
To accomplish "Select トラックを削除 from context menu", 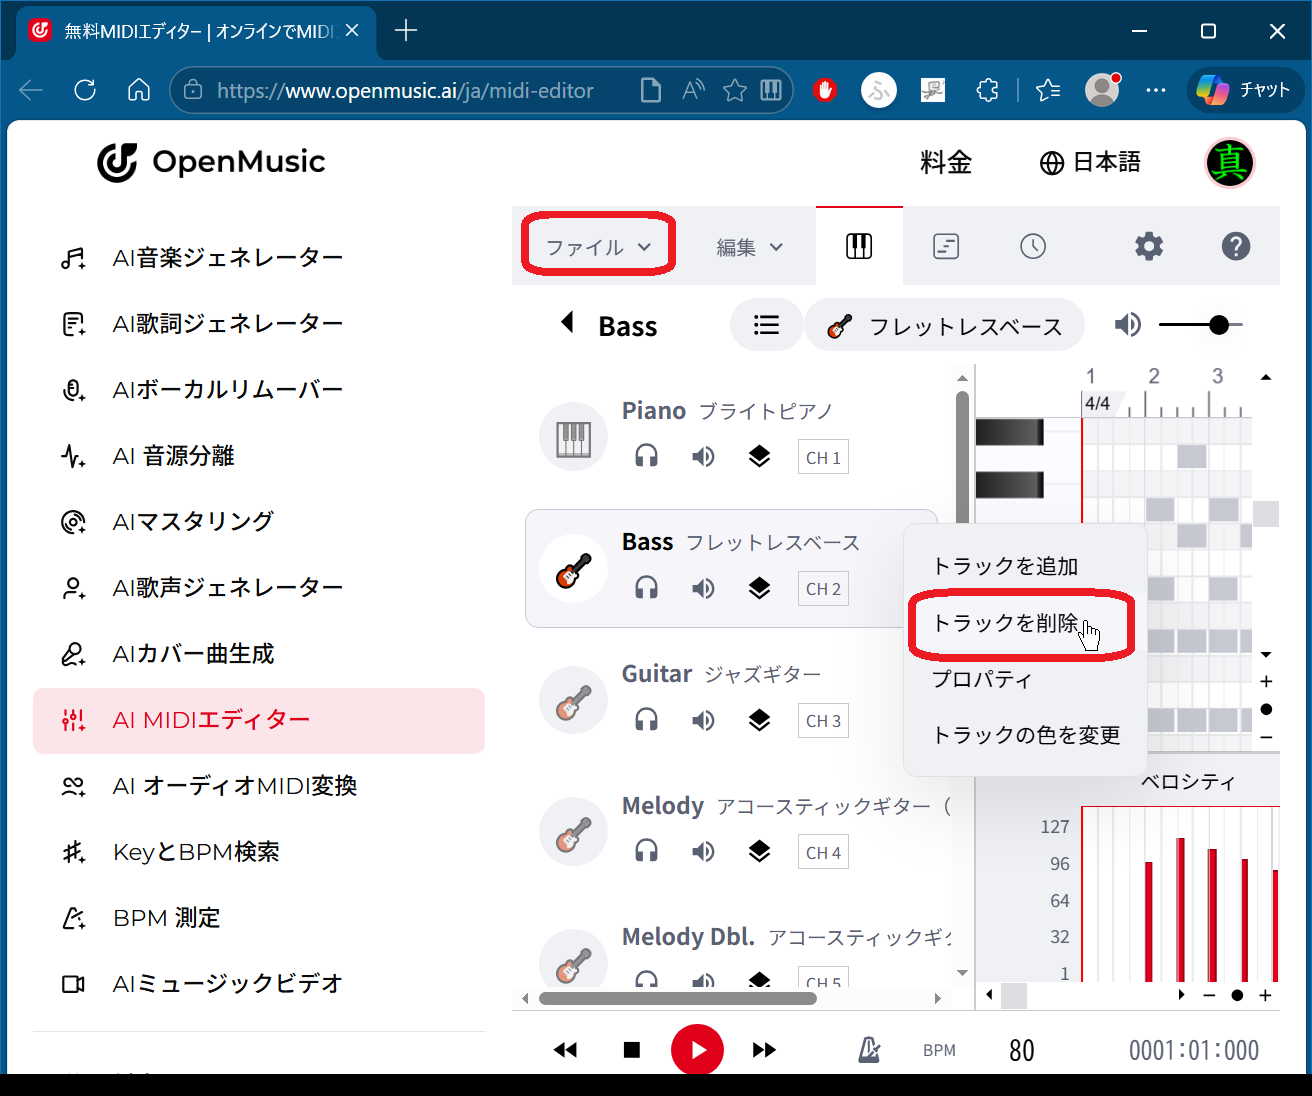I will (1006, 623).
